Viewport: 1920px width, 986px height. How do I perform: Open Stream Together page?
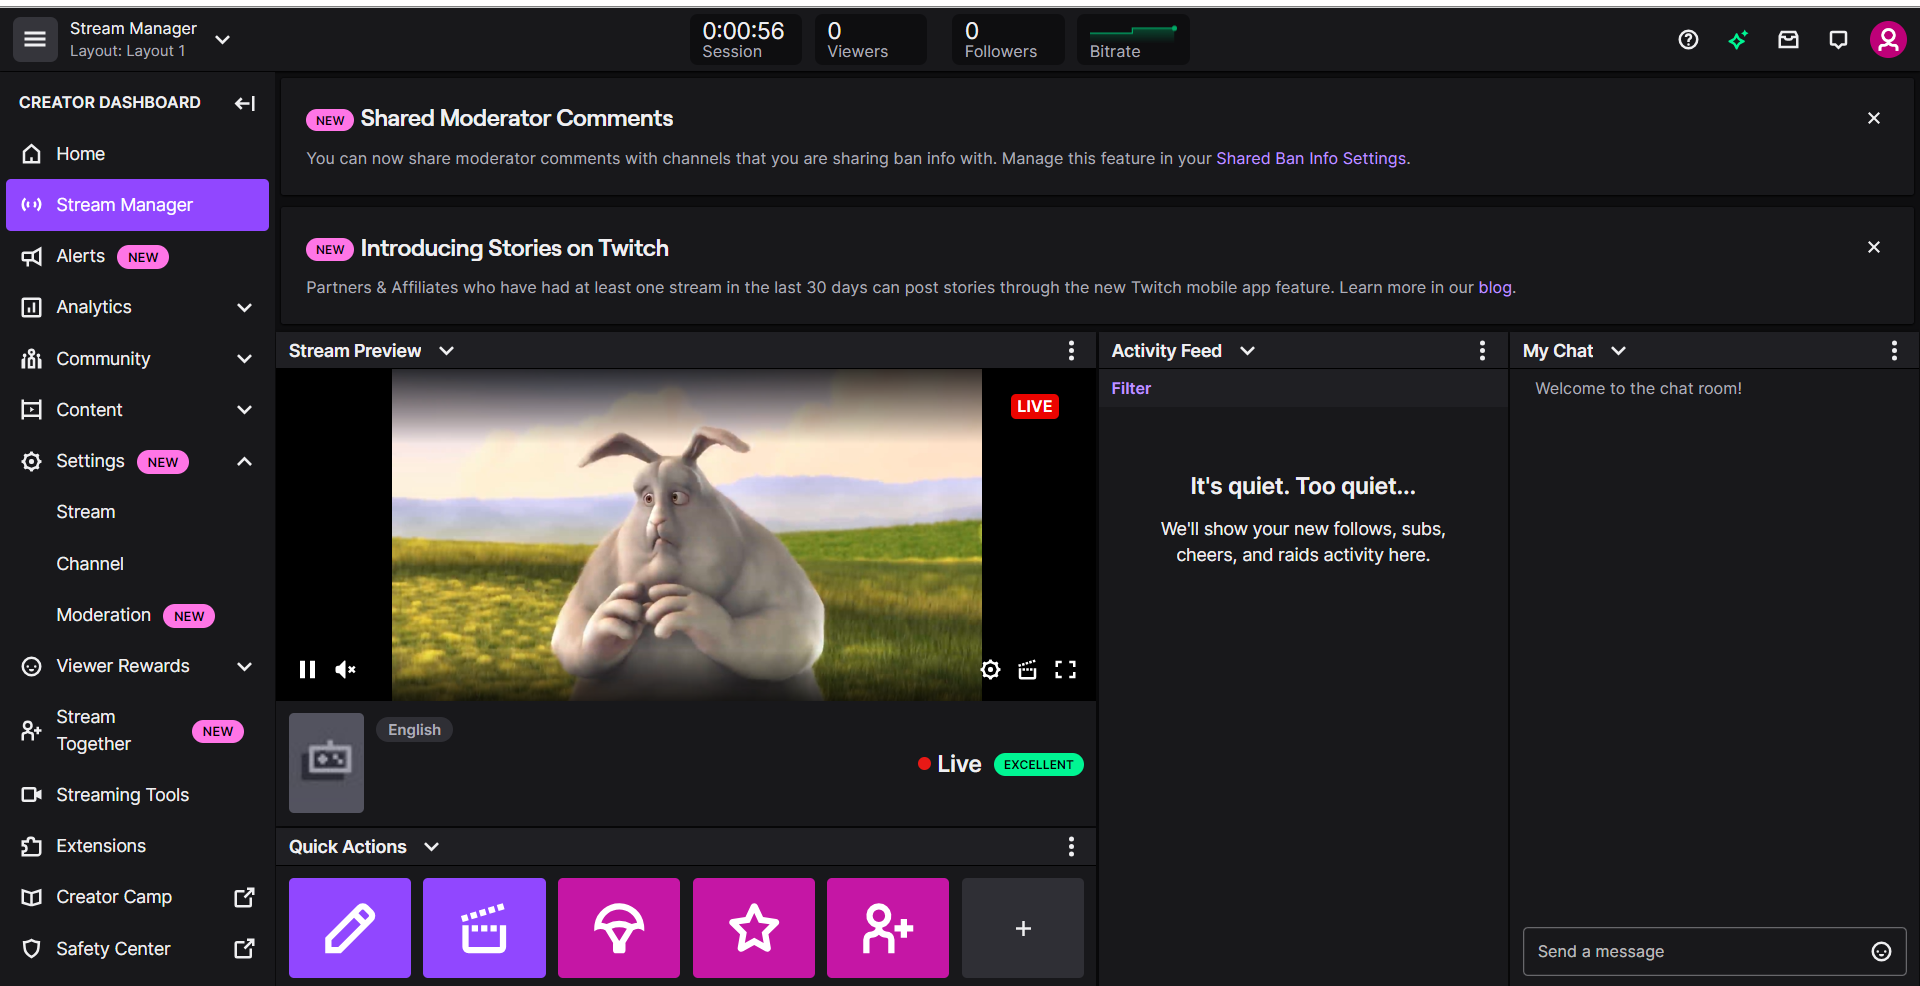[137, 730]
